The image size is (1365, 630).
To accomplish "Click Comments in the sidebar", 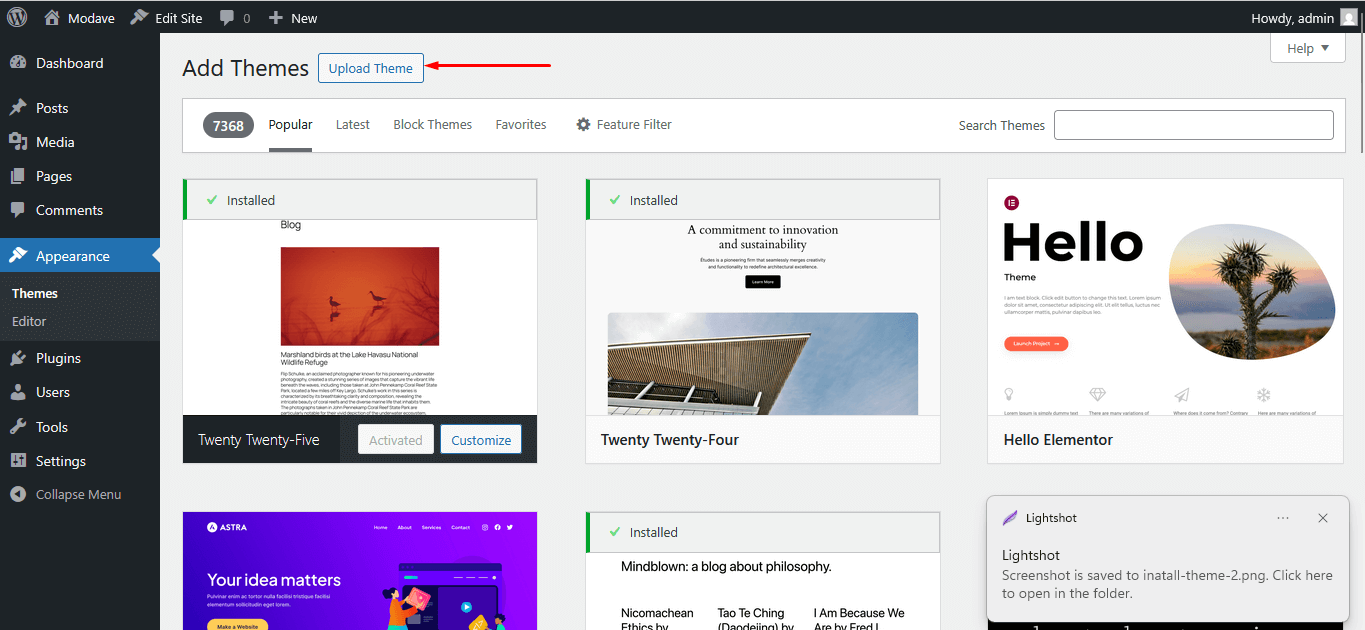I will 70,210.
